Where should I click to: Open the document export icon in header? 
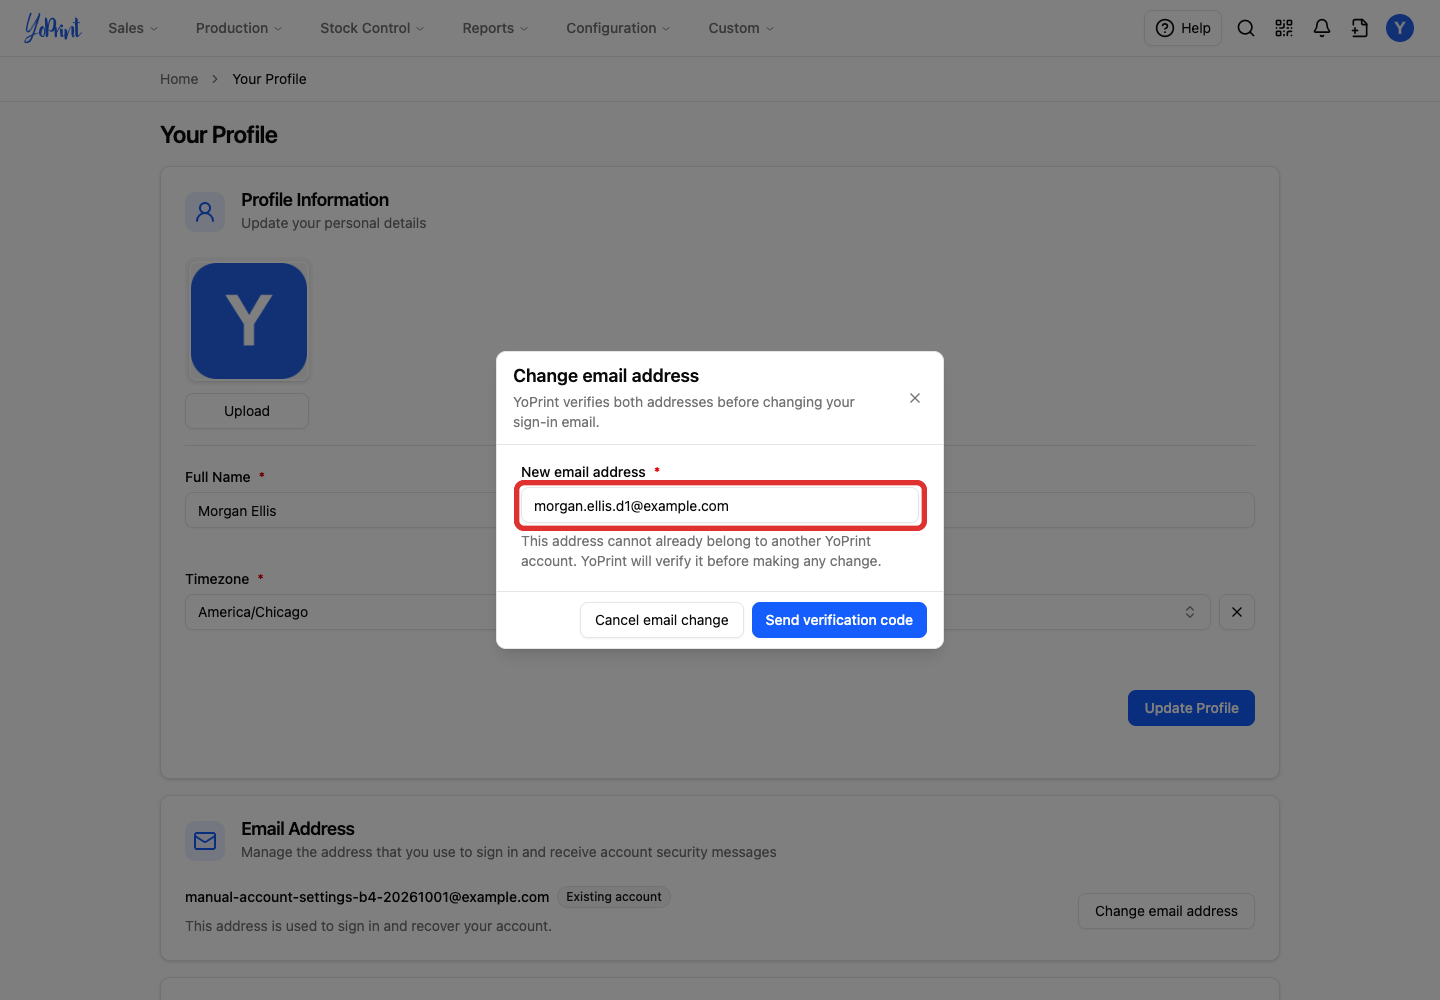[1360, 28]
